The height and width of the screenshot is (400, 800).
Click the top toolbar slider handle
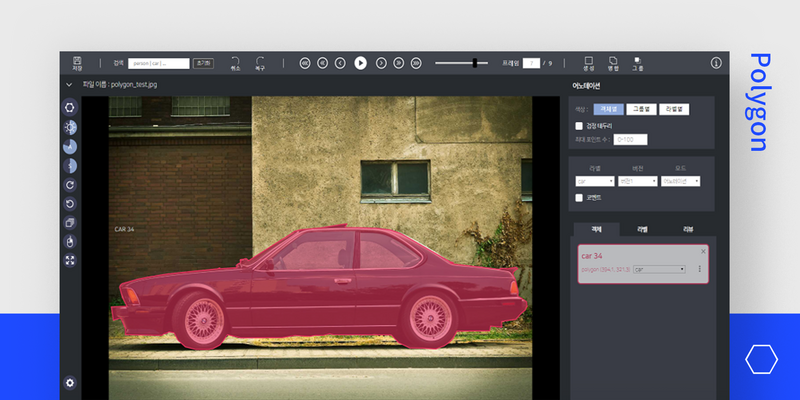pyautogui.click(x=475, y=62)
